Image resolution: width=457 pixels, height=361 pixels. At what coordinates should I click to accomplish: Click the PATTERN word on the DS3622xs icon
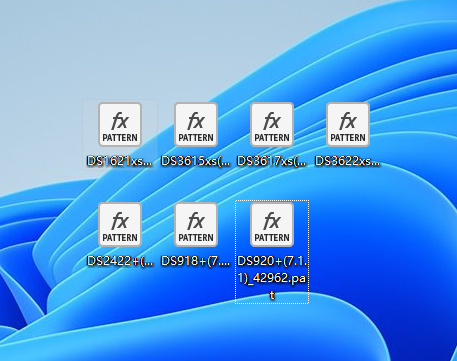(x=348, y=138)
